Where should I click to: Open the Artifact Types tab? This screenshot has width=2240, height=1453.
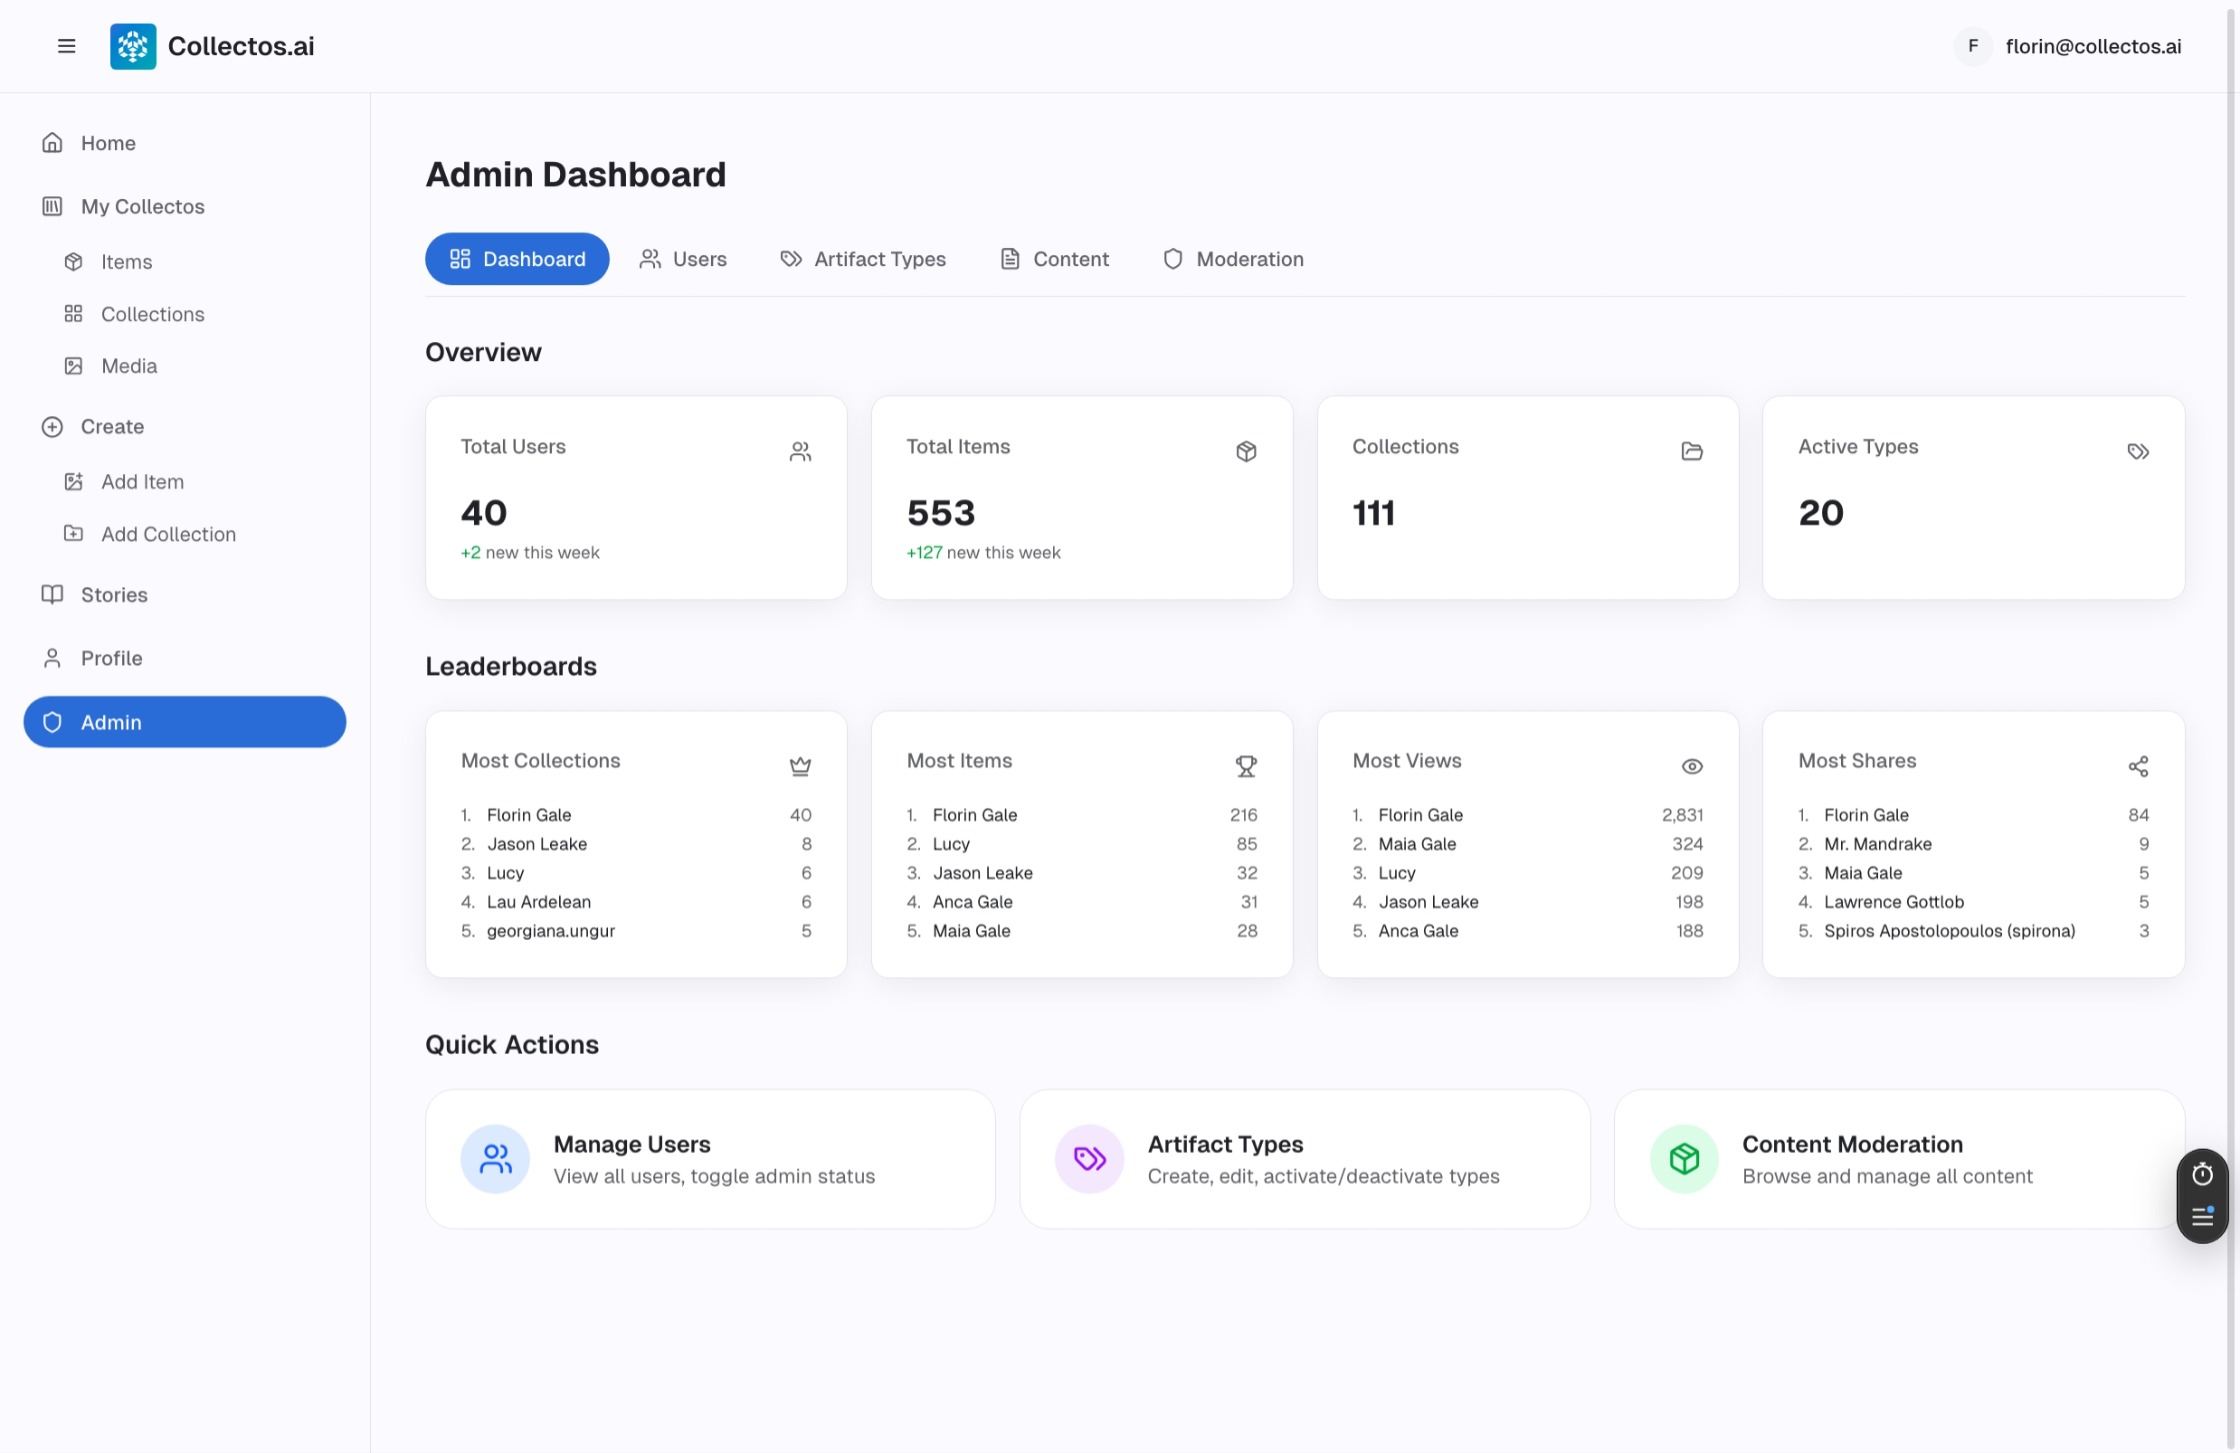[863, 259]
